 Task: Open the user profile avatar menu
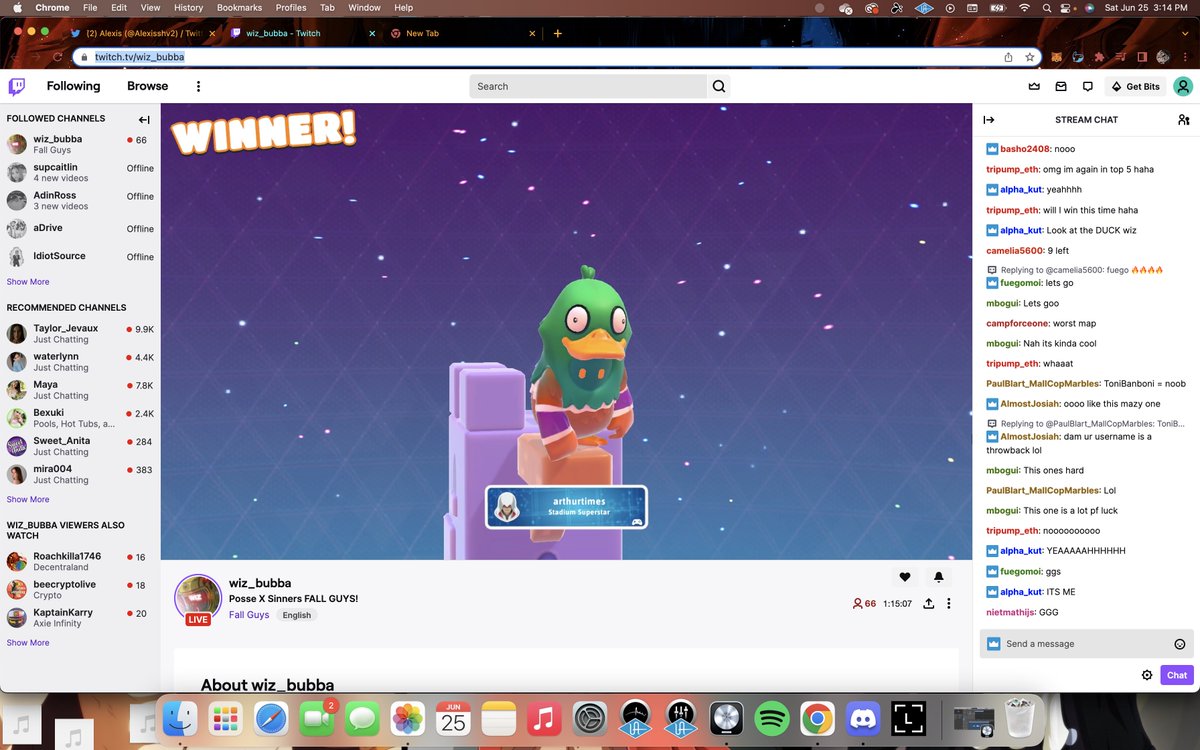[x=1184, y=87]
